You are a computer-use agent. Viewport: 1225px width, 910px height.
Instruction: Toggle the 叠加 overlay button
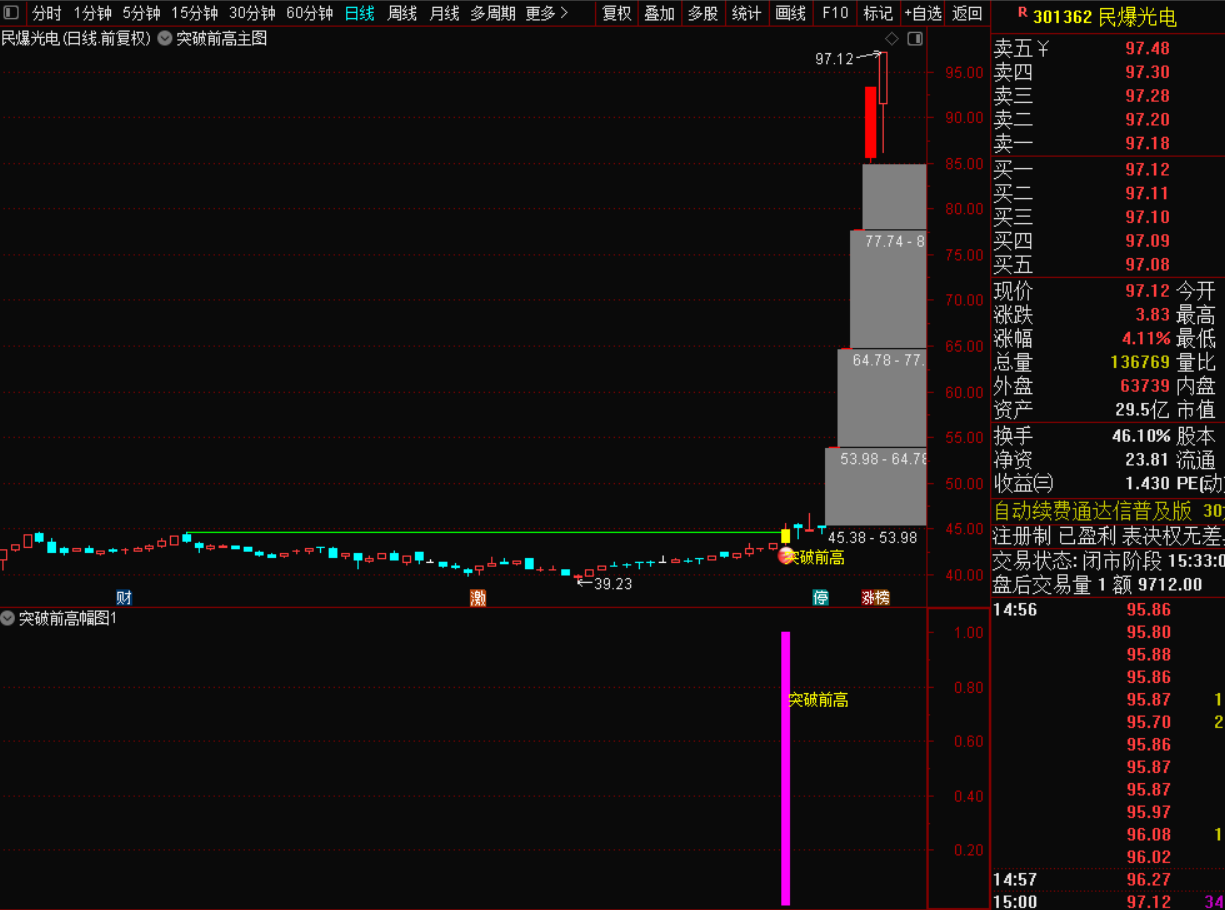pos(659,13)
